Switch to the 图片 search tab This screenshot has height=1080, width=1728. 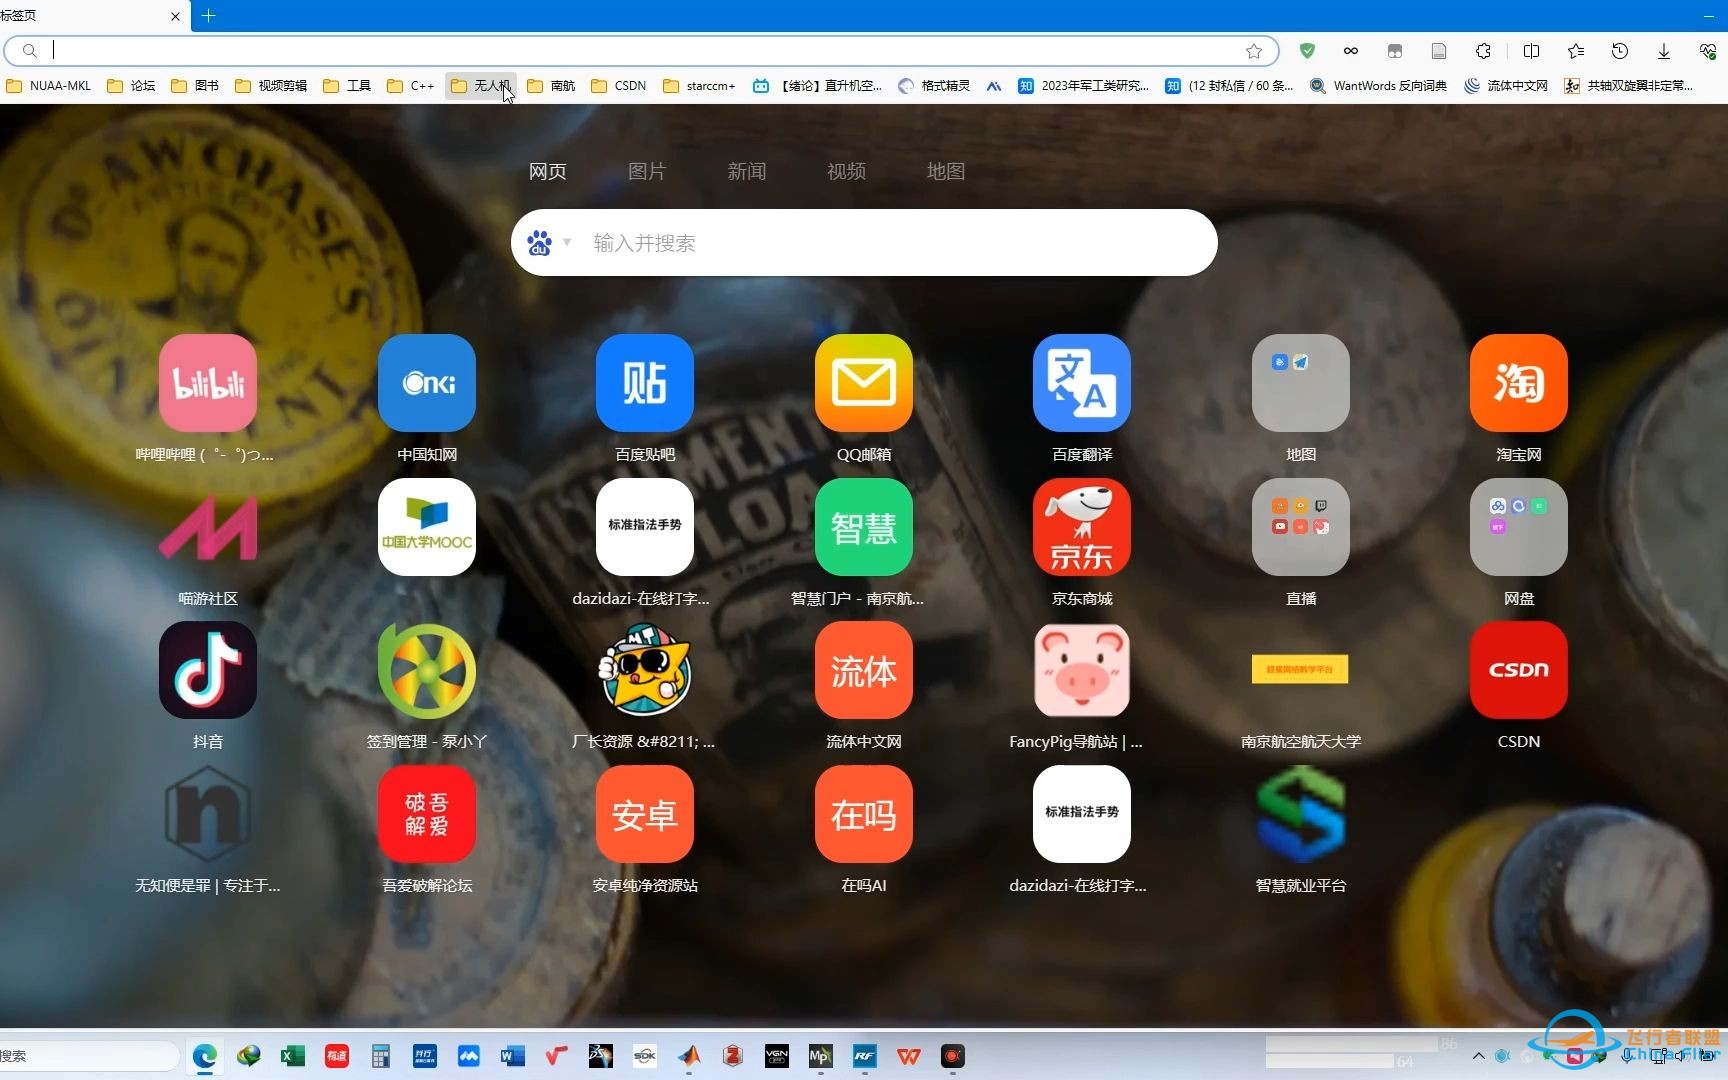647,171
